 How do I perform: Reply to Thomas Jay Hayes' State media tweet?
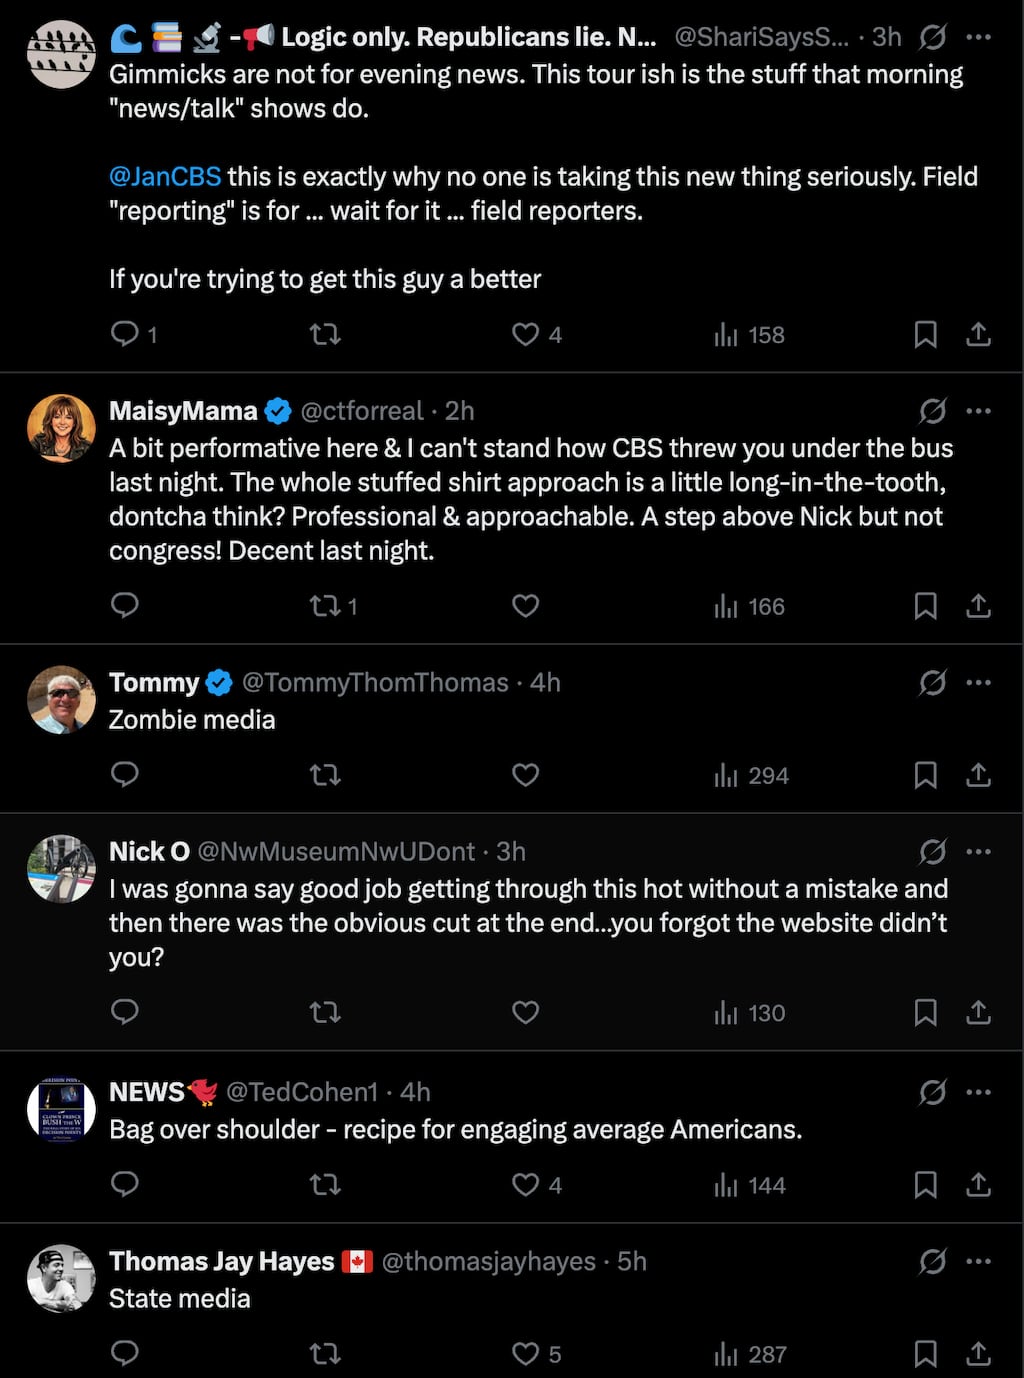point(124,1353)
